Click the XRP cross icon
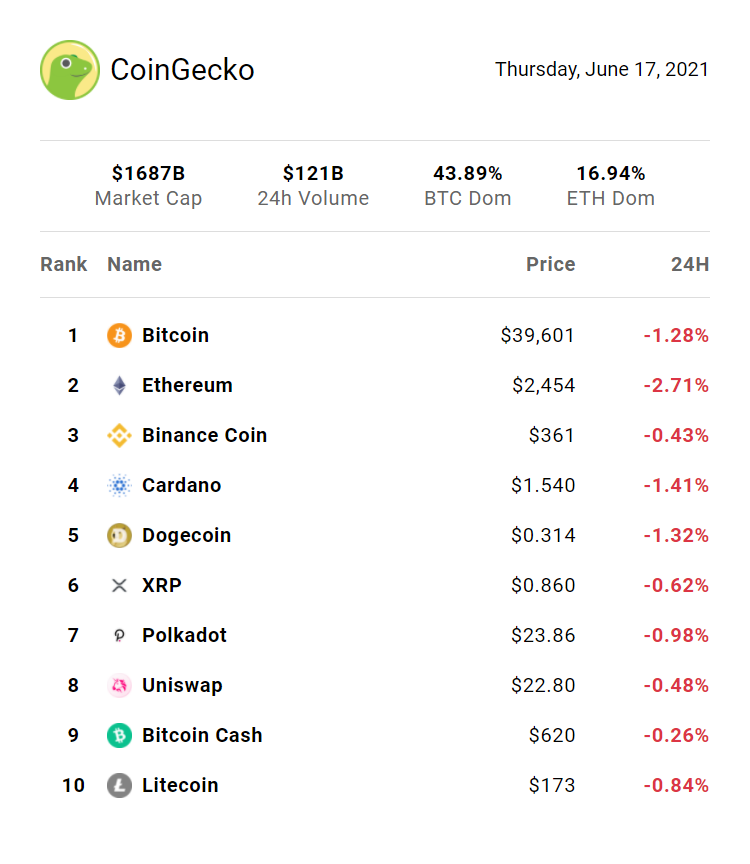 pyautogui.click(x=119, y=586)
